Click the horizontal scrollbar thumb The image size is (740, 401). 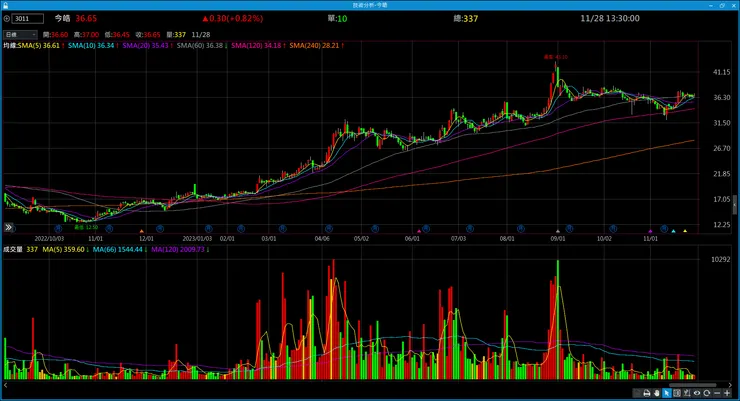pos(692,385)
